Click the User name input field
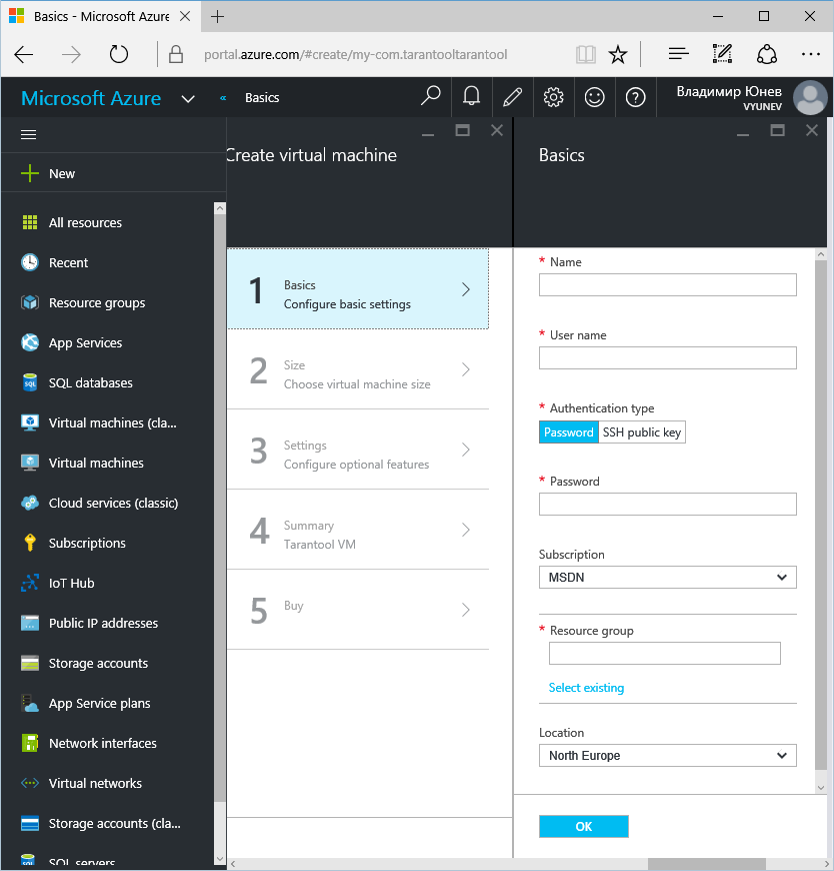This screenshot has width=834, height=871. [667, 358]
